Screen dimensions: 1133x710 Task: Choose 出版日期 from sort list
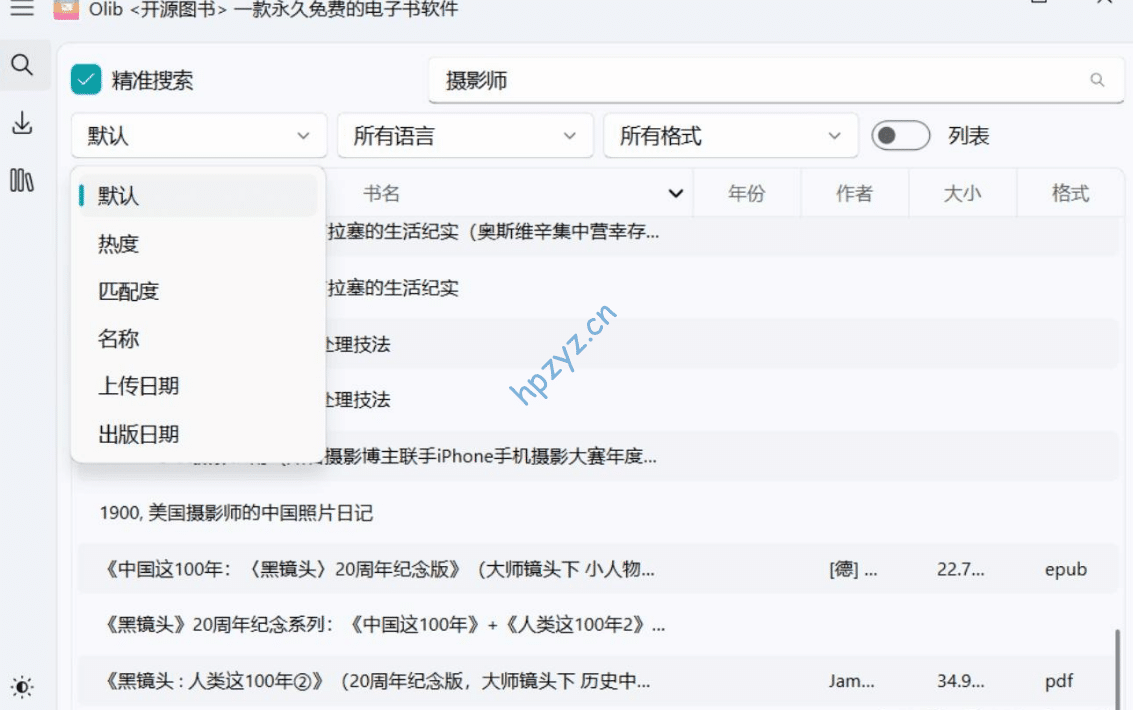click(139, 434)
